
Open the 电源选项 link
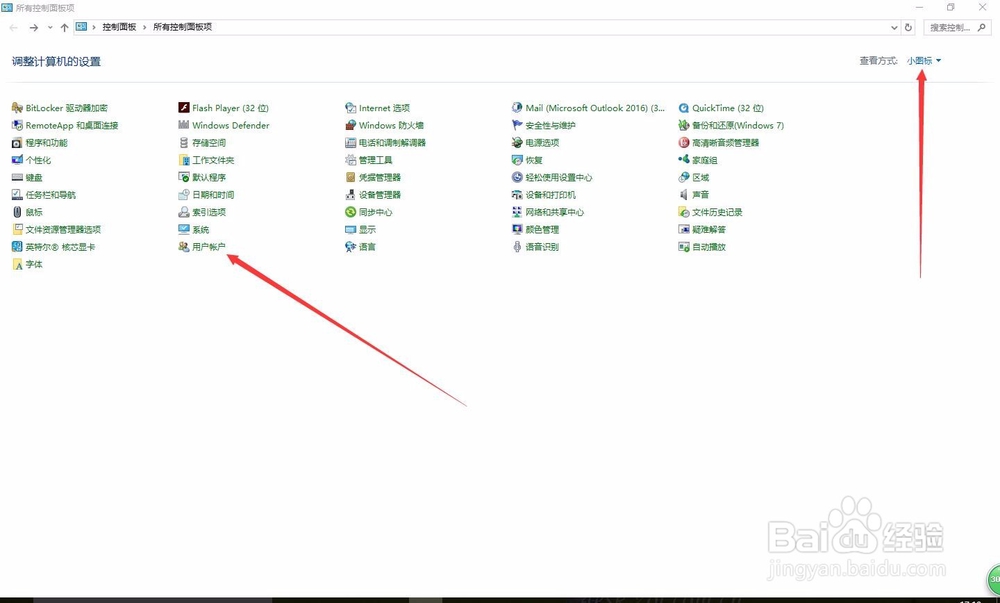[541, 143]
